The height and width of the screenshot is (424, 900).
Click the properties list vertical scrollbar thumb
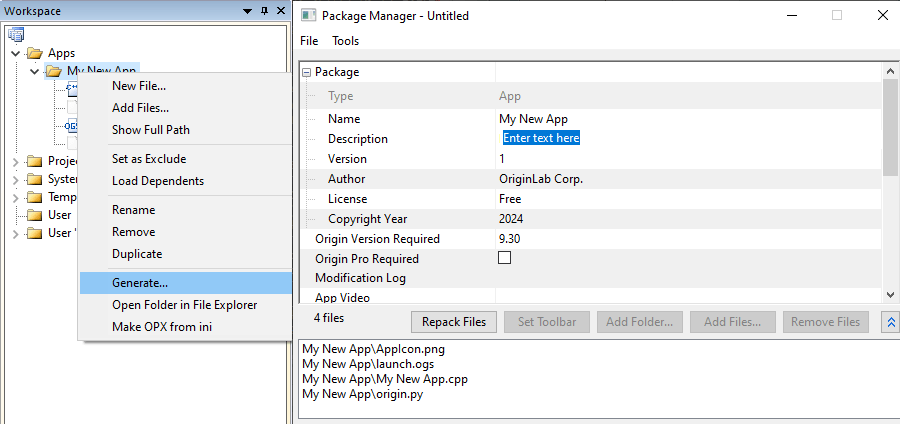[x=890, y=128]
